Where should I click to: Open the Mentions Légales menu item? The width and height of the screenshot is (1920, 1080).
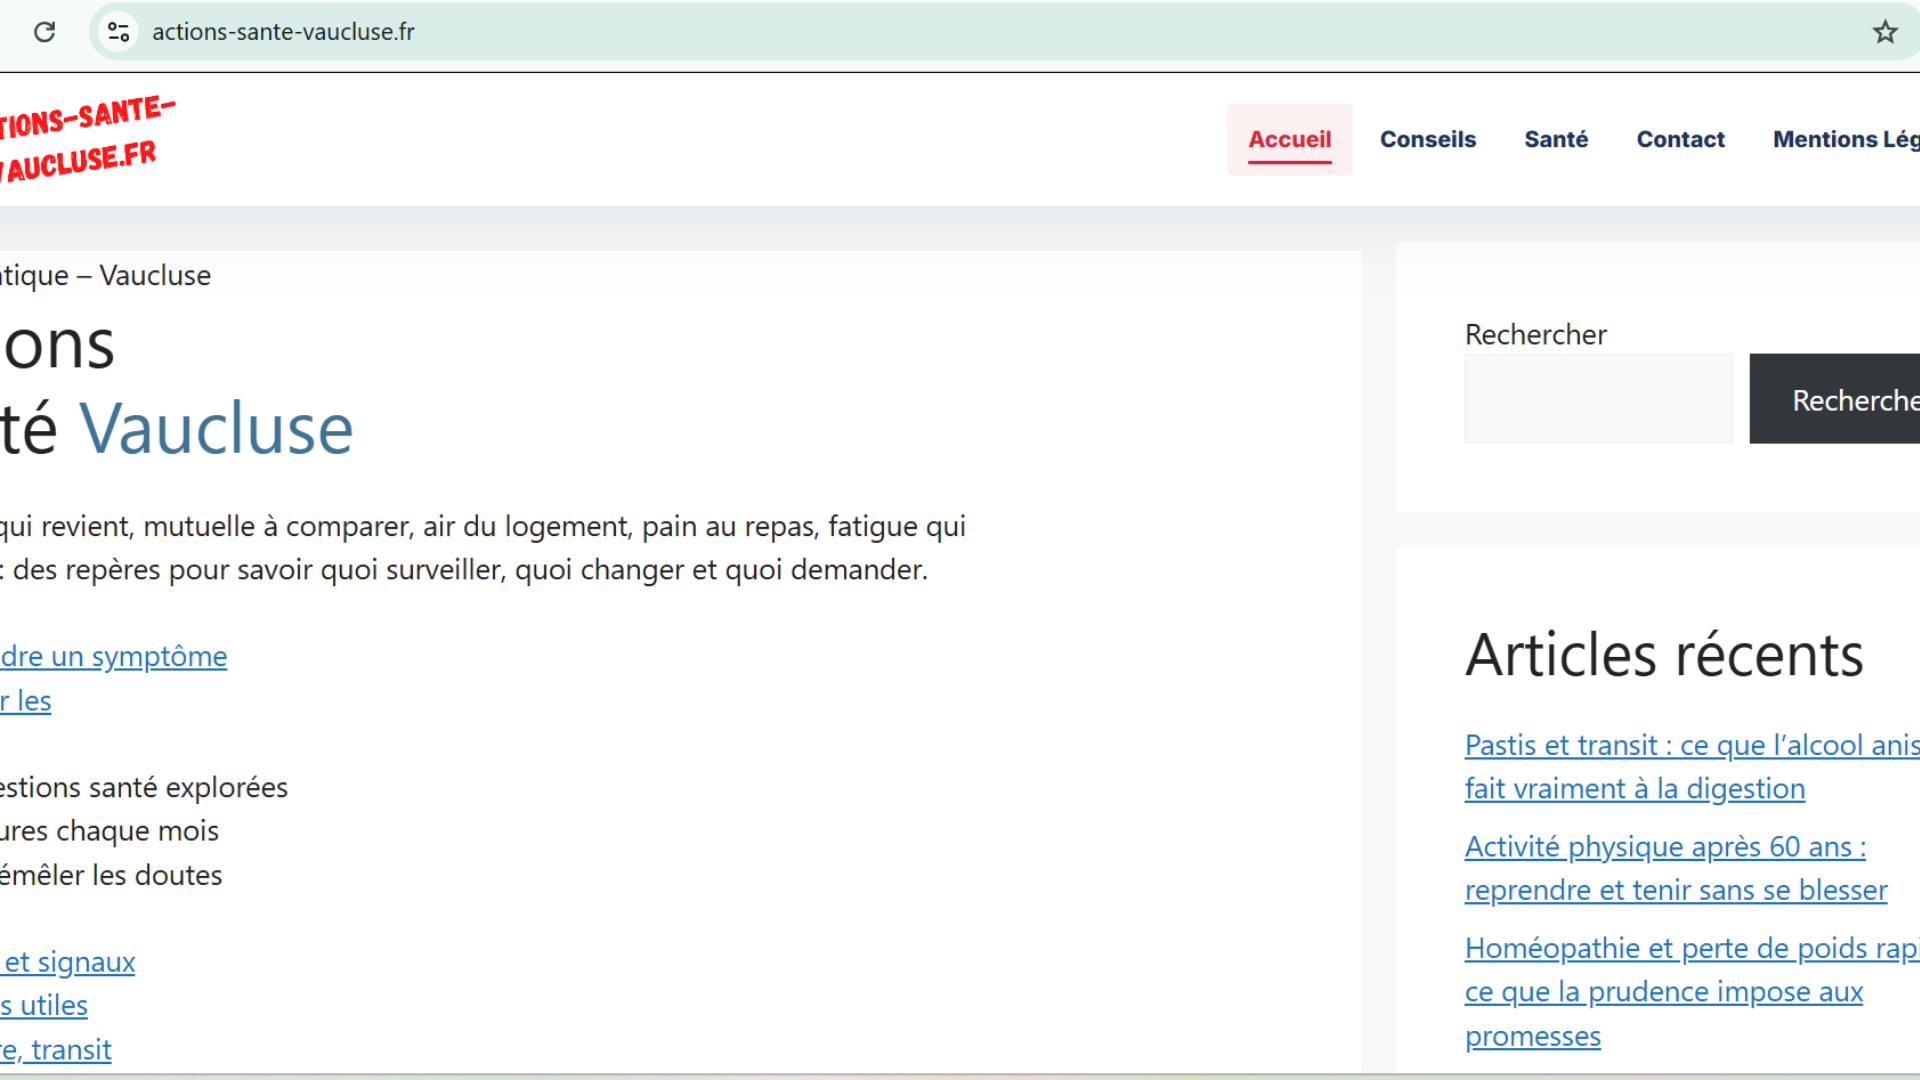pos(1846,139)
